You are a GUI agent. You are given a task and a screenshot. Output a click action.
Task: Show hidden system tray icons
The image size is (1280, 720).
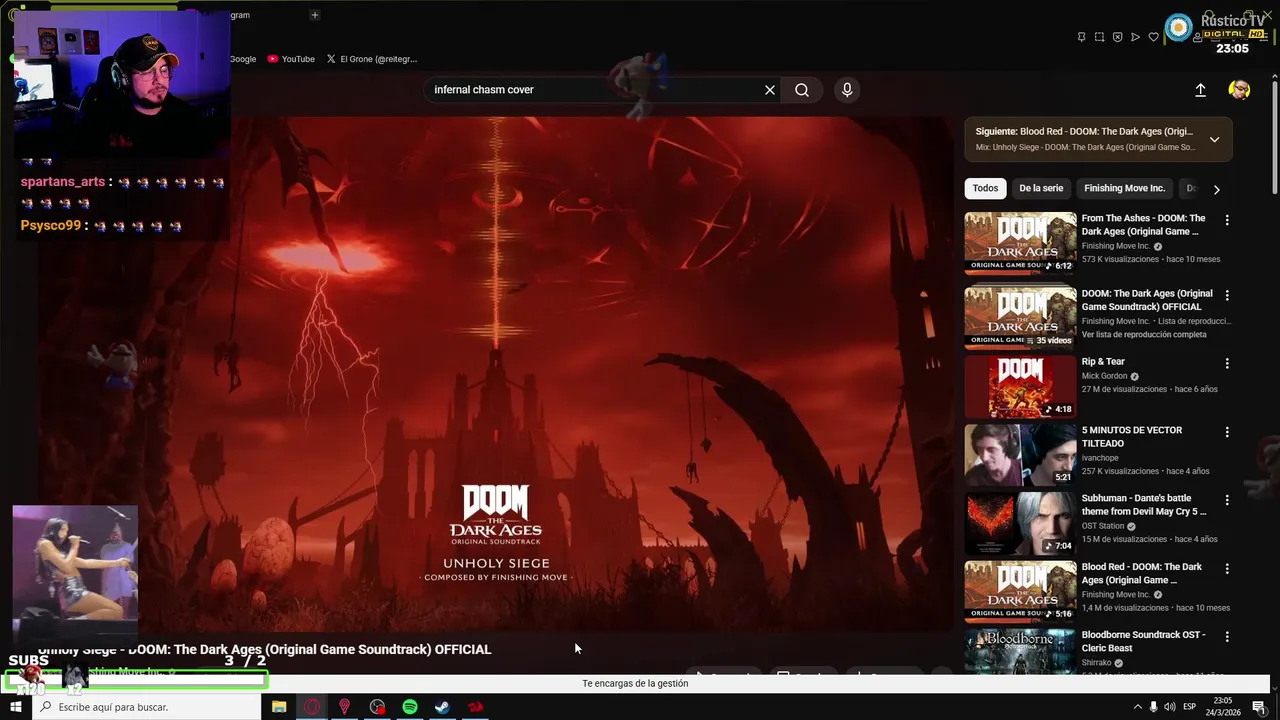point(1137,707)
